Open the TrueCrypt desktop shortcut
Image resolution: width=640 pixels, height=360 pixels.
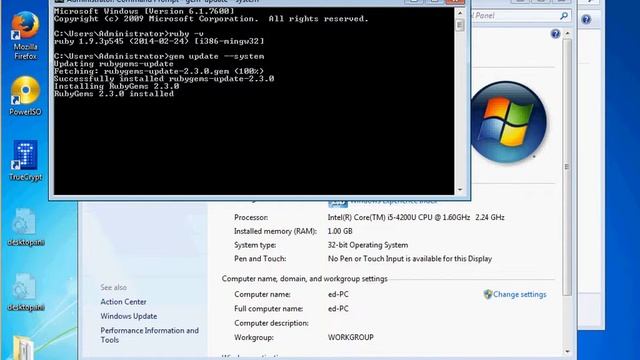[25, 160]
